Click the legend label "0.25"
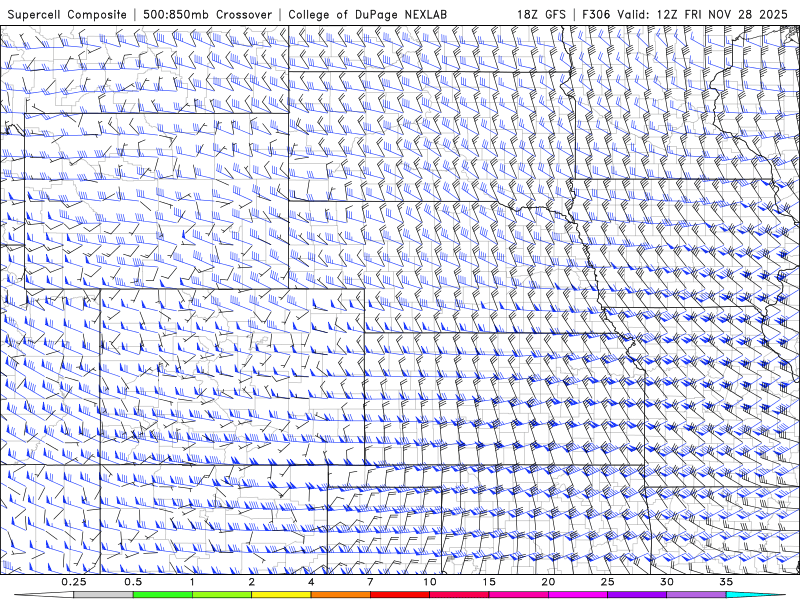 click(x=74, y=582)
